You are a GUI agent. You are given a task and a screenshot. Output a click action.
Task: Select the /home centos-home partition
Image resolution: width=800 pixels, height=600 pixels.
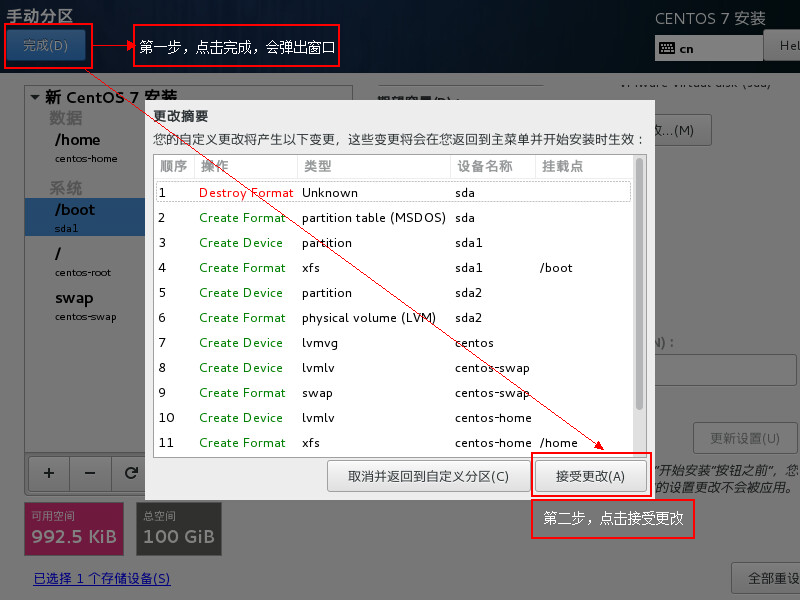(x=85, y=148)
